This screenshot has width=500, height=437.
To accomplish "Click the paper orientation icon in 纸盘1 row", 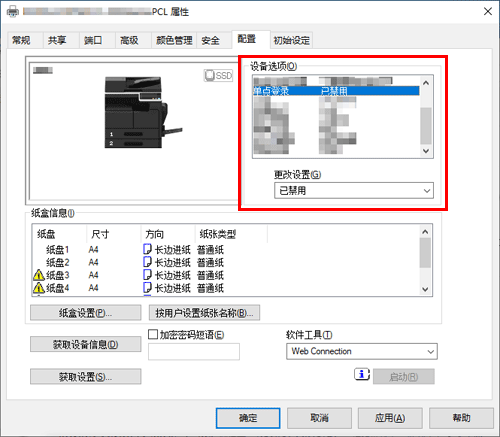I will 147,249.
